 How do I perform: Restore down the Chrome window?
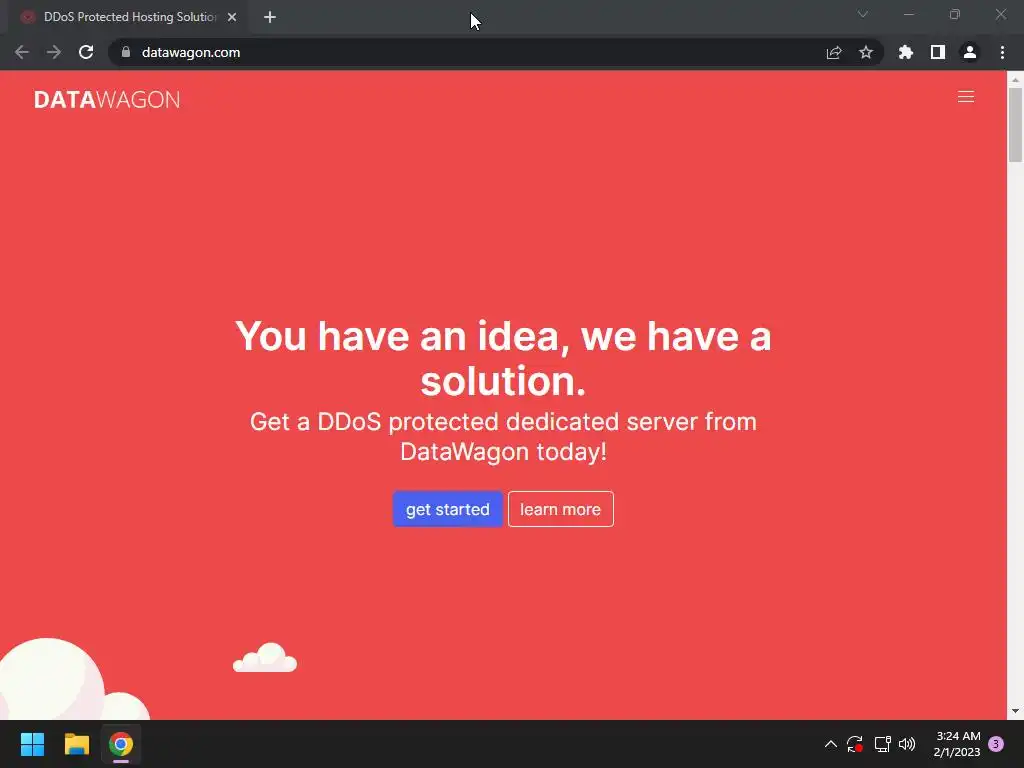click(x=955, y=14)
